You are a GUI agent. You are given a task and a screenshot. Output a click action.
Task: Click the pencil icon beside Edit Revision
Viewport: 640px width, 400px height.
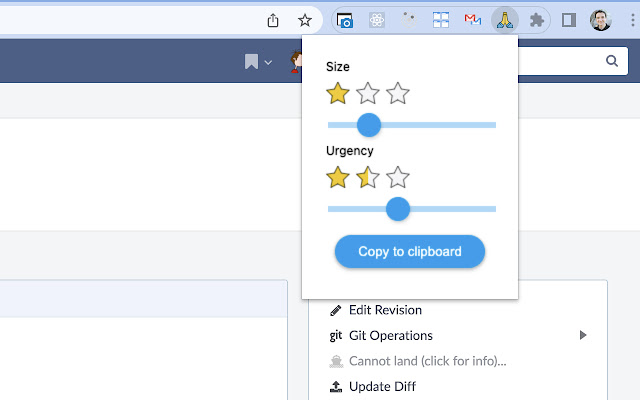pos(336,311)
